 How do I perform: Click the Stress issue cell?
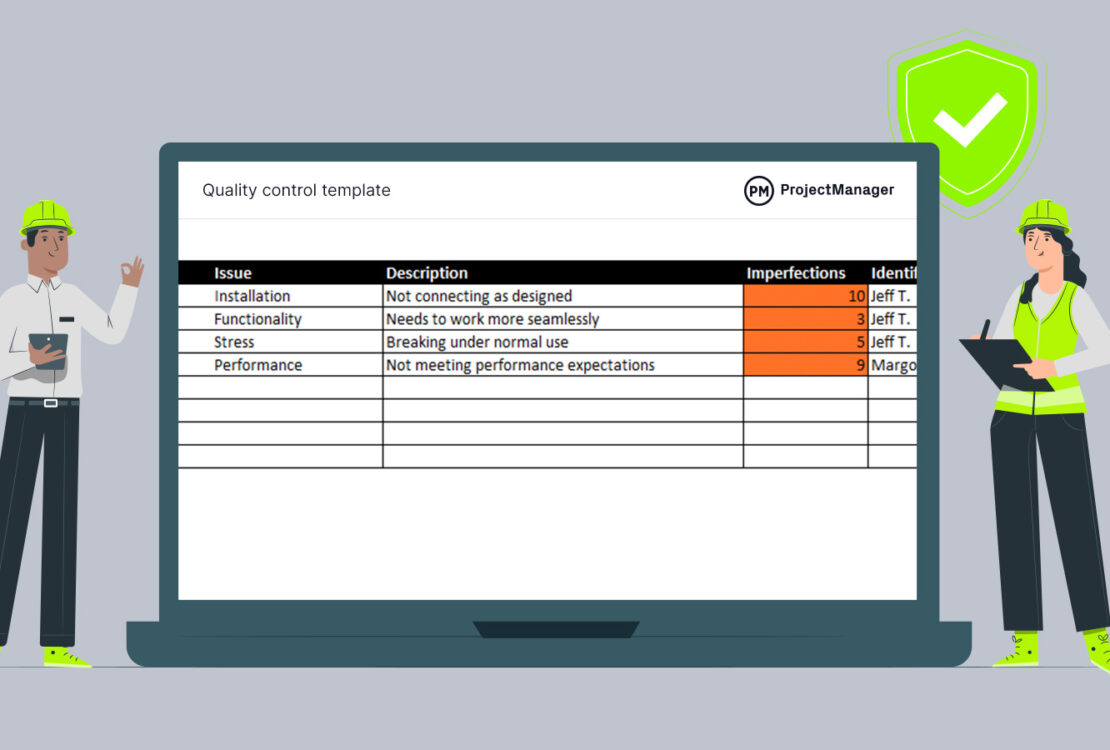pyautogui.click(x=234, y=342)
